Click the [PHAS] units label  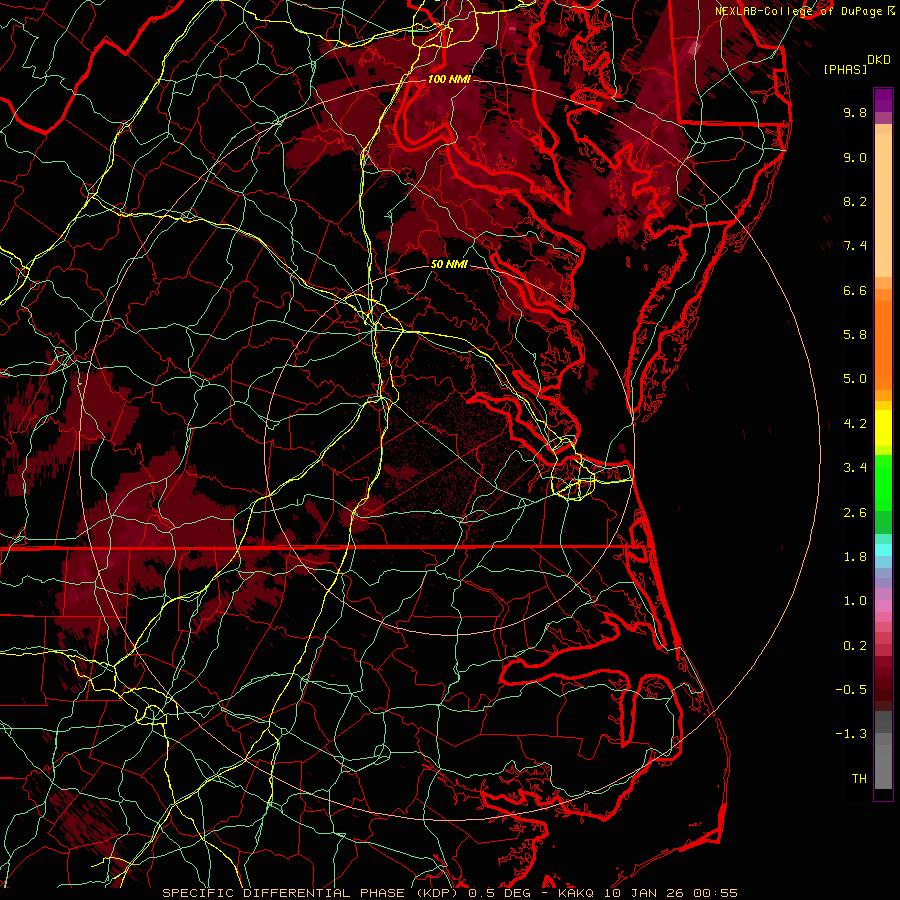(x=845, y=69)
